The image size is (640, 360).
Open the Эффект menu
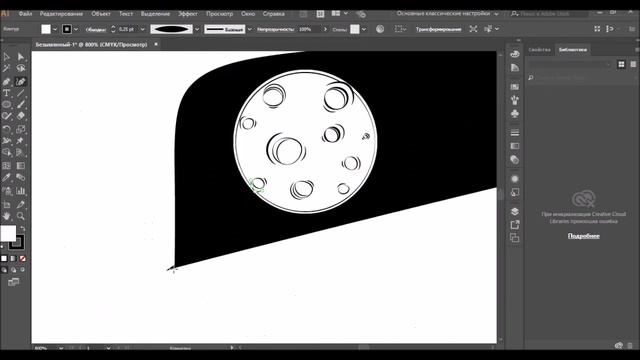tap(188, 13)
